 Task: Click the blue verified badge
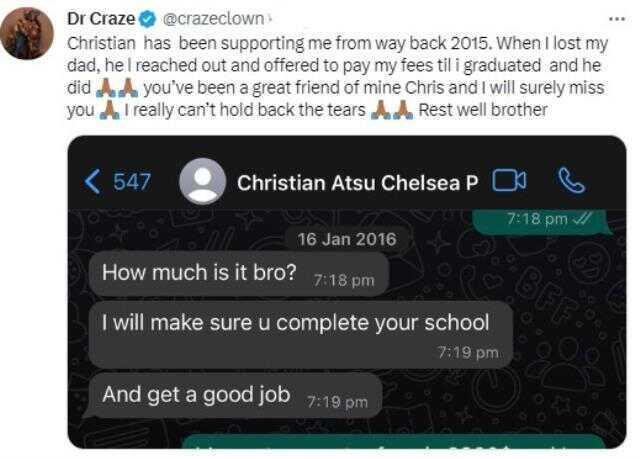147,19
